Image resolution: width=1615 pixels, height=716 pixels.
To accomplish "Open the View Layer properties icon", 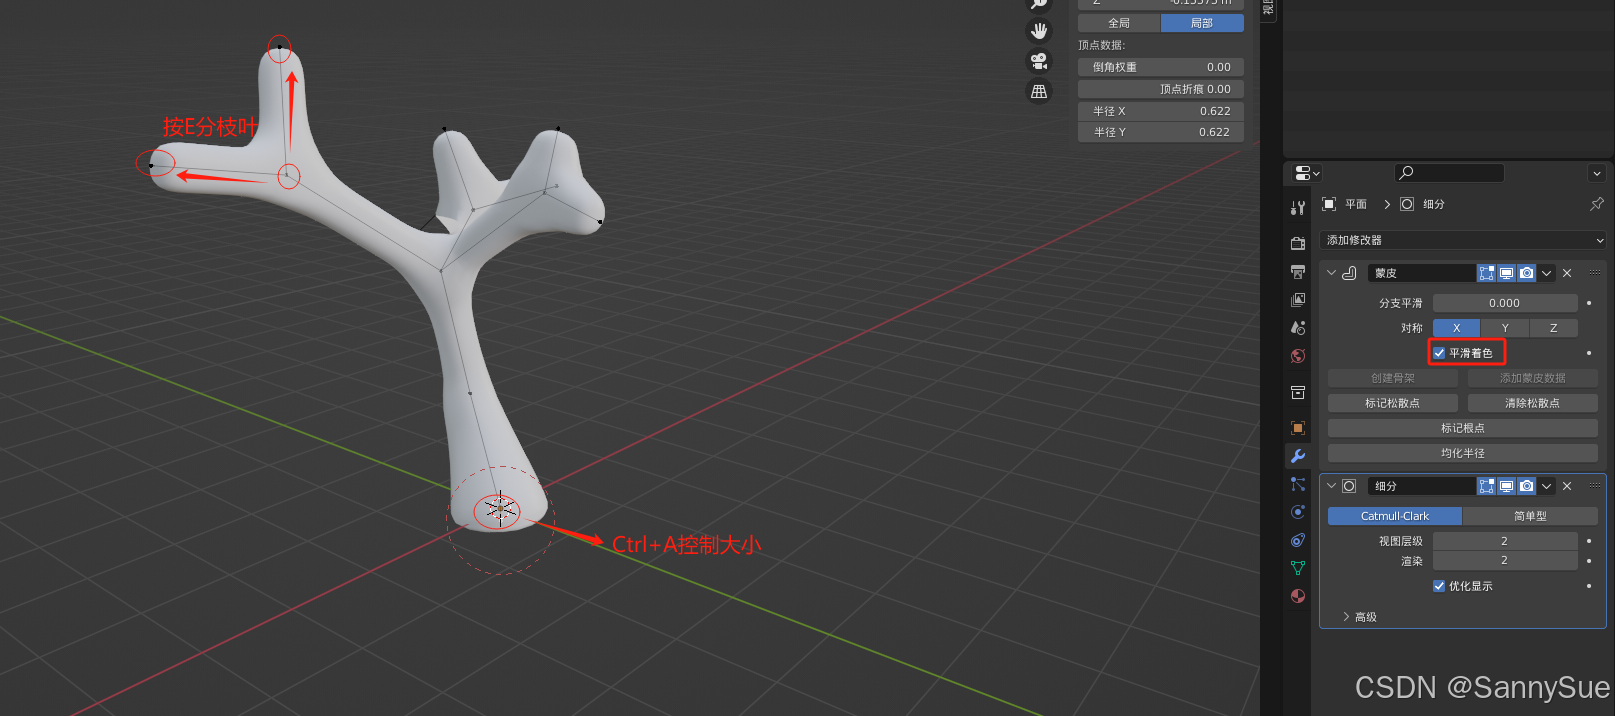I will pyautogui.click(x=1298, y=299).
